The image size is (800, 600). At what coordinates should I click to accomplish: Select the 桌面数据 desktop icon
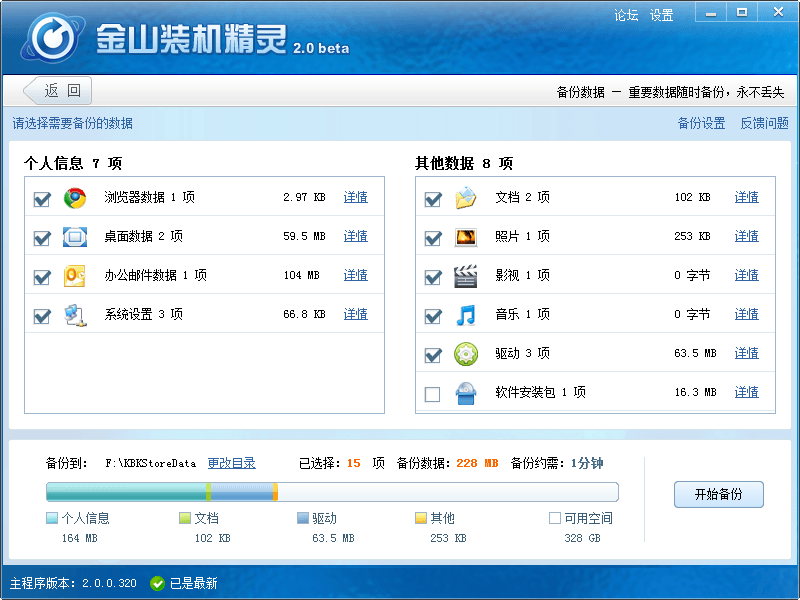tap(74, 237)
